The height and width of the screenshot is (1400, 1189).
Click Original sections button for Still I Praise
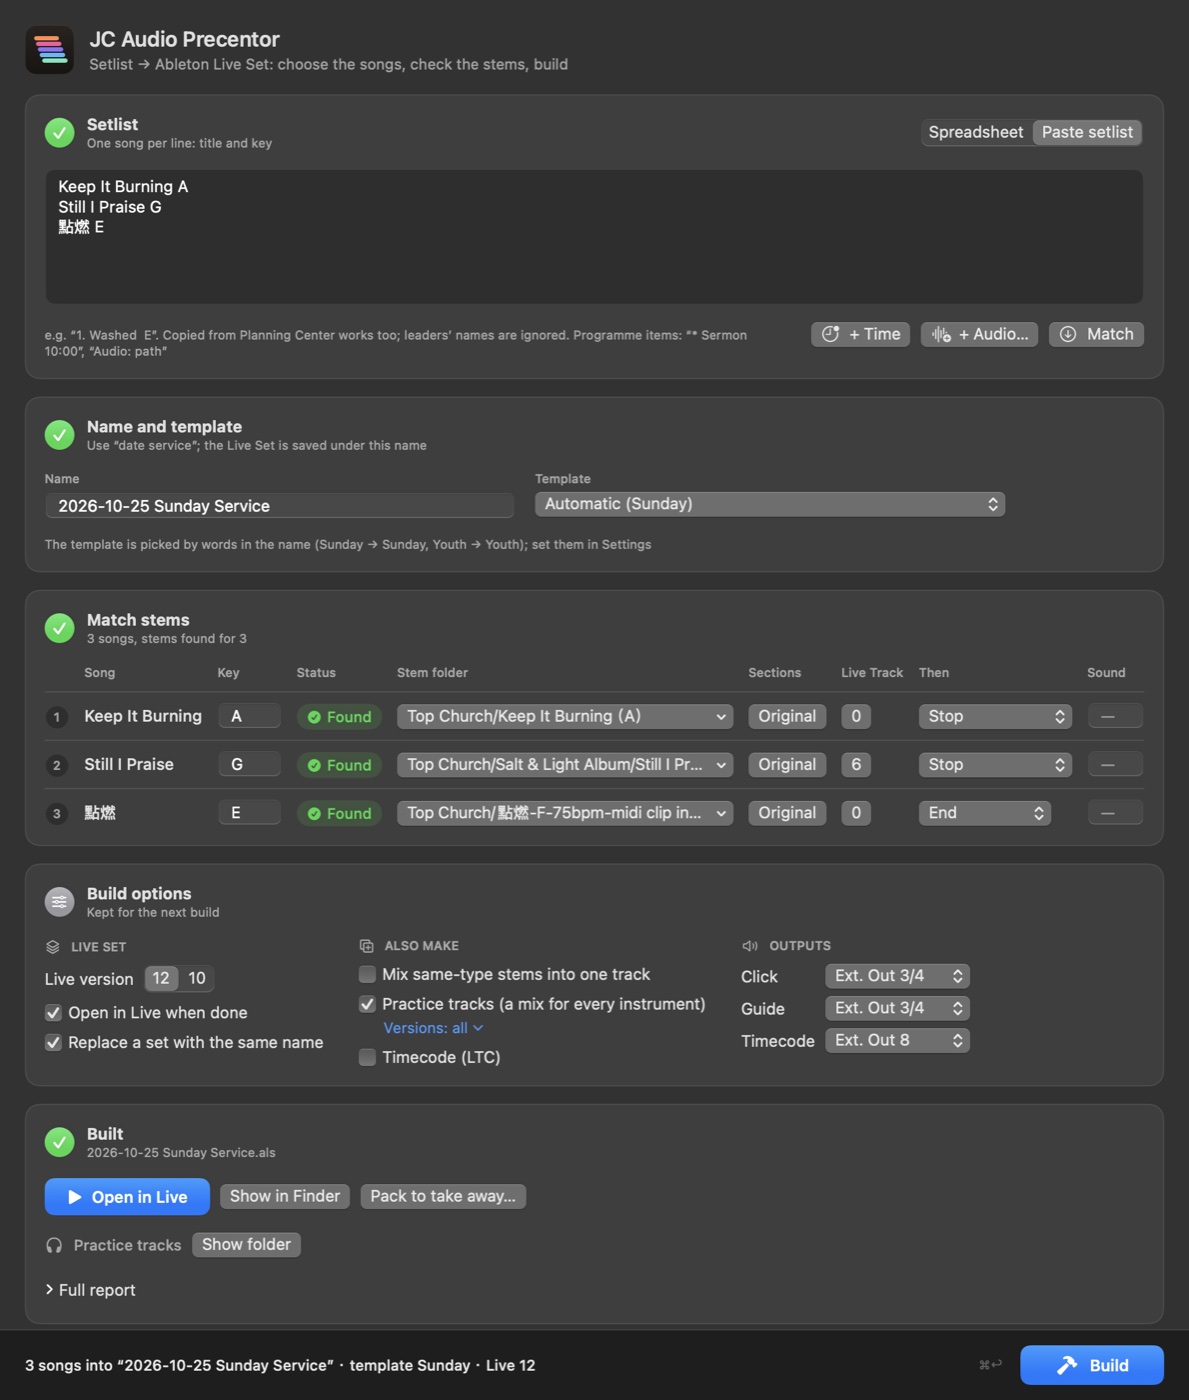pos(787,764)
